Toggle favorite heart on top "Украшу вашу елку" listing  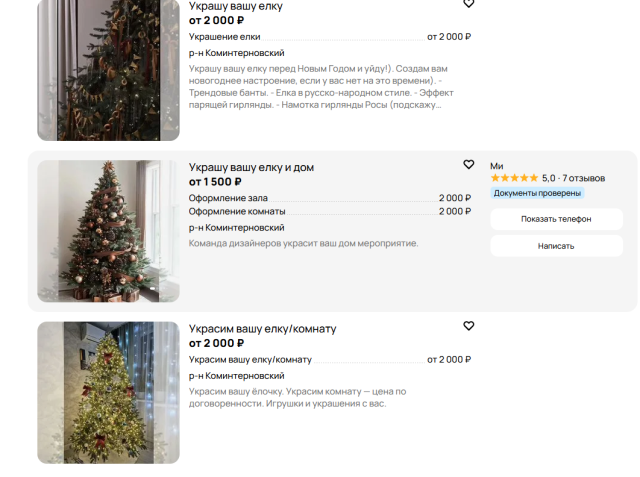469,4
